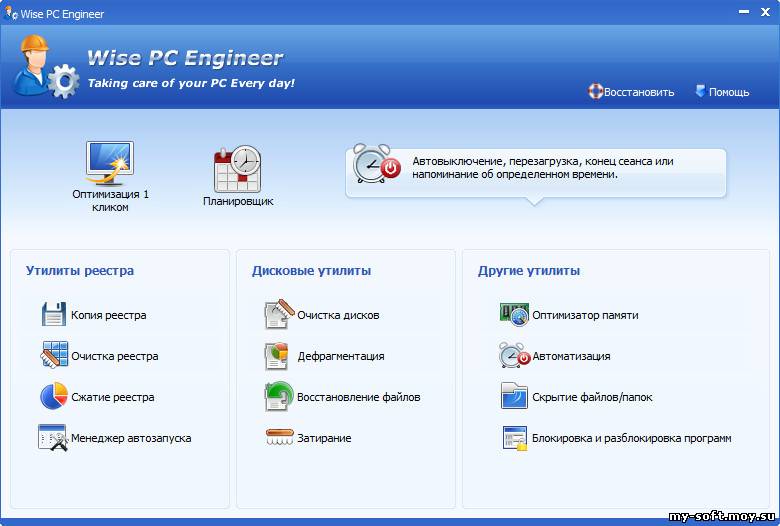Launch the Оптимизация 1 кликом monitor icon
The image size is (780, 526).
(x=110, y=163)
